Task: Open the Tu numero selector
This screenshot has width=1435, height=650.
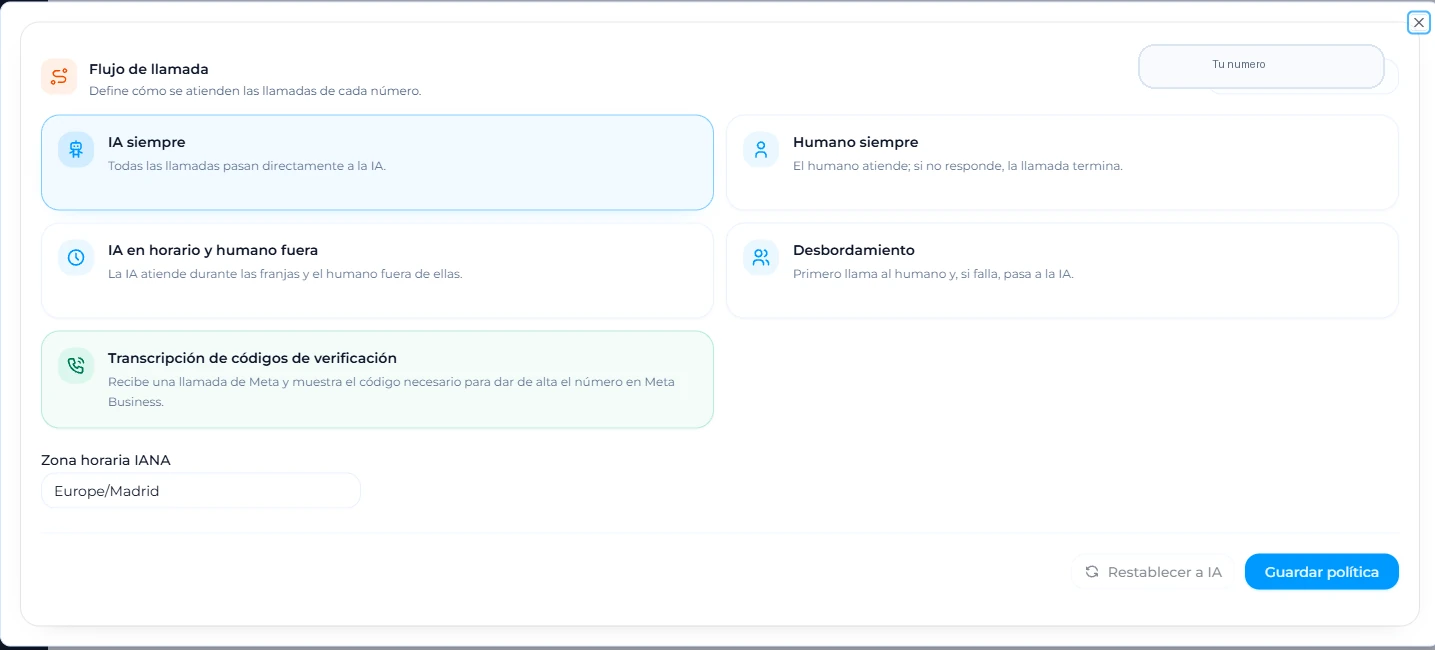Action: coord(1261,66)
